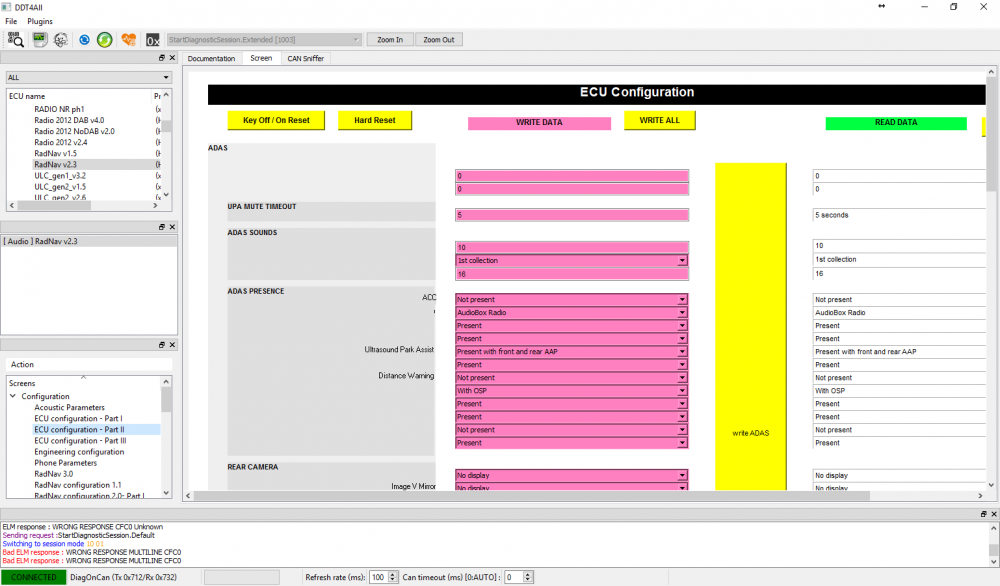1000x586 pixels.
Task: Click the yellow write ADAS button
Action: click(x=751, y=326)
